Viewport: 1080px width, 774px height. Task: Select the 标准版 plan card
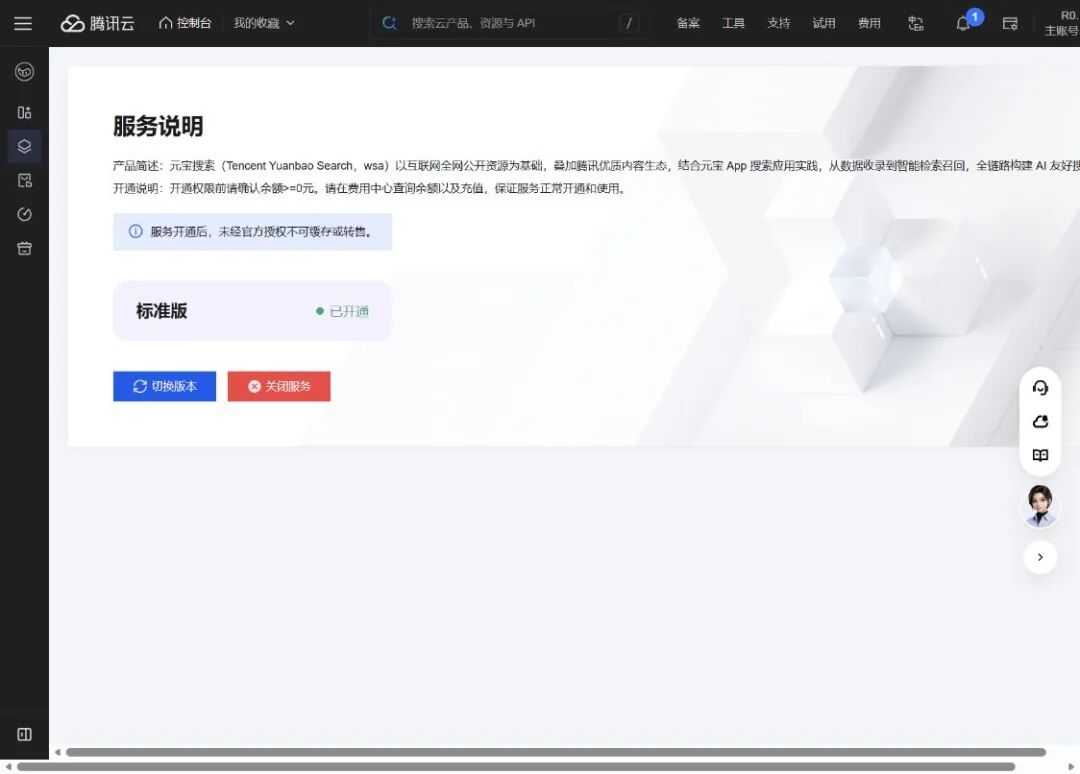click(x=252, y=311)
